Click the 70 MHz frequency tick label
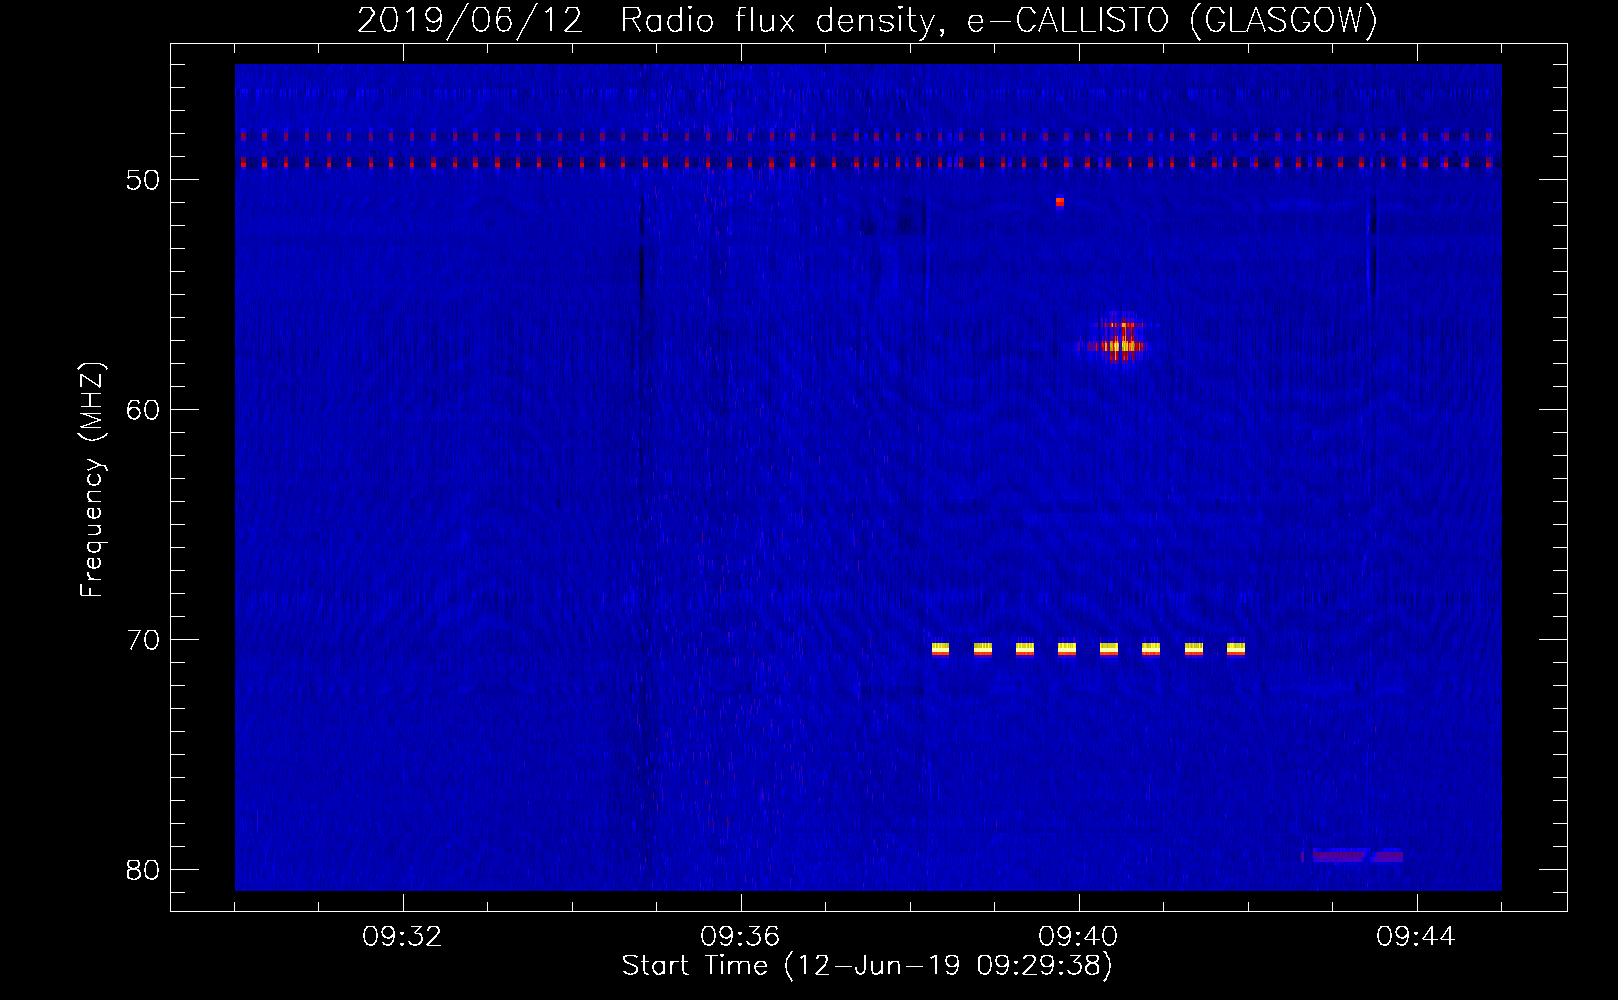 tap(143, 640)
